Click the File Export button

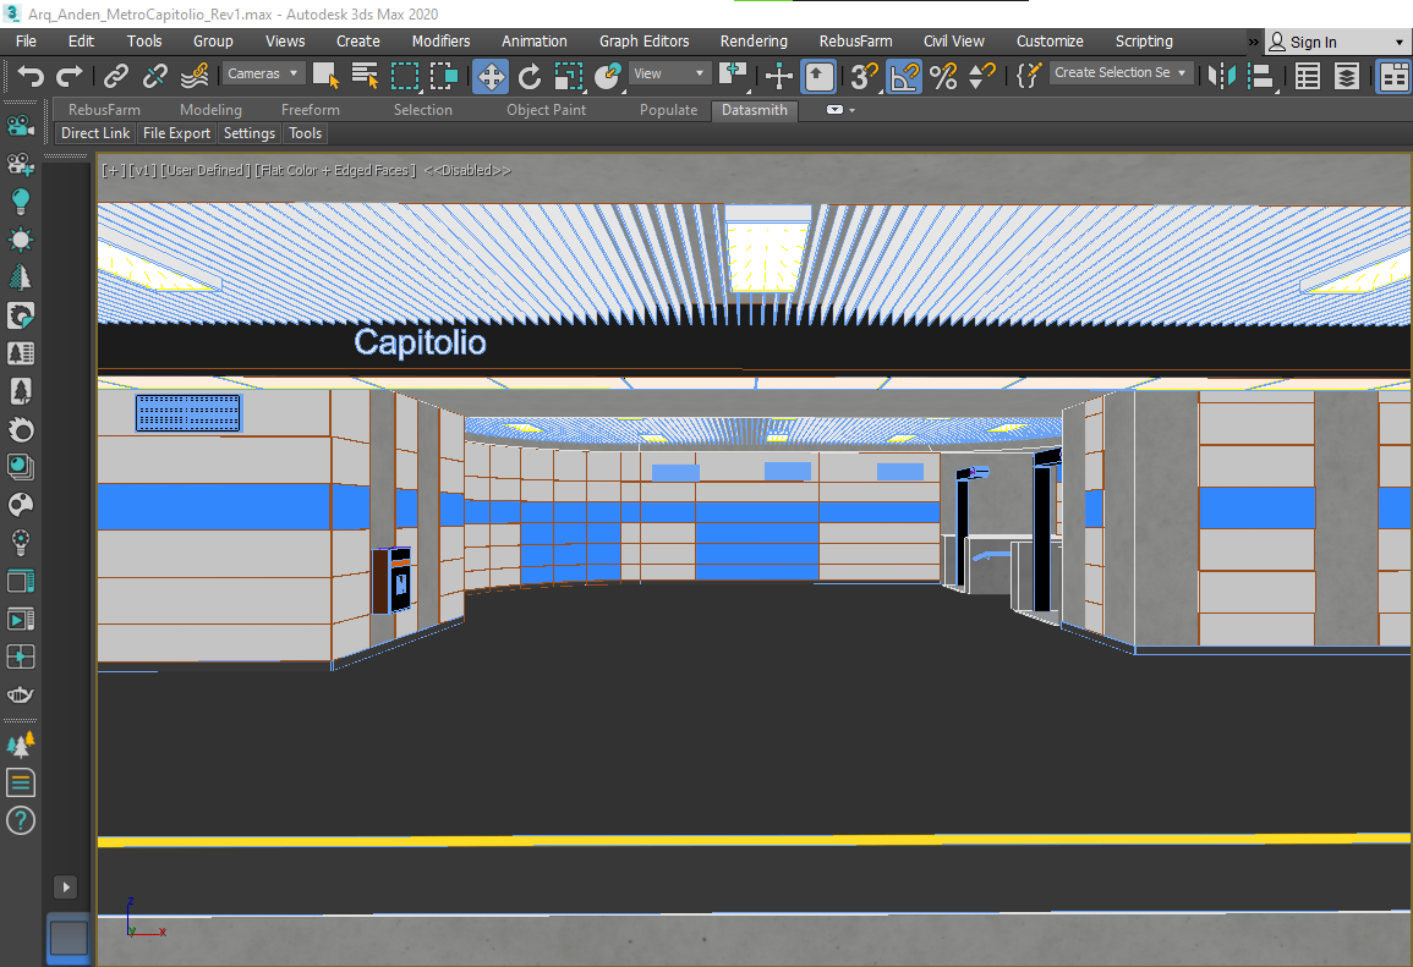[x=177, y=133]
